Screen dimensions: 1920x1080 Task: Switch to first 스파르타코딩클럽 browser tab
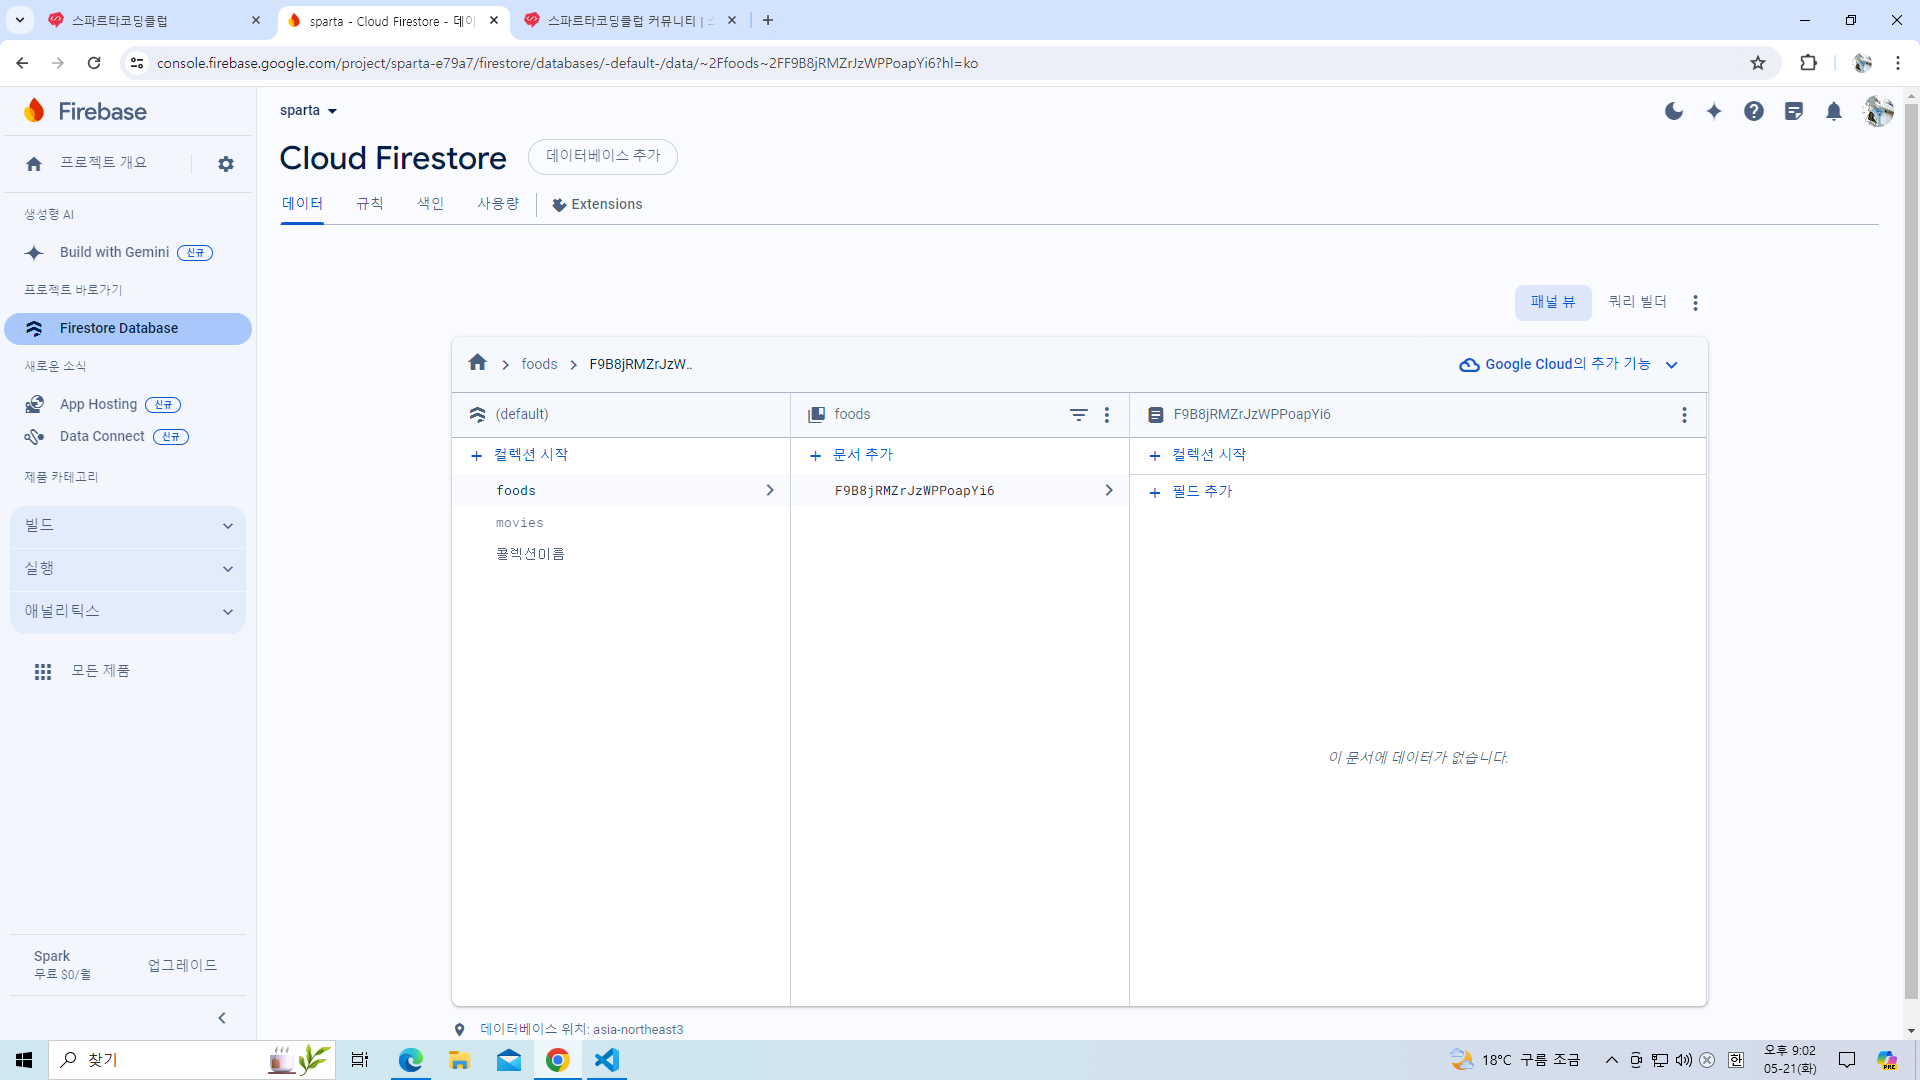click(x=154, y=20)
